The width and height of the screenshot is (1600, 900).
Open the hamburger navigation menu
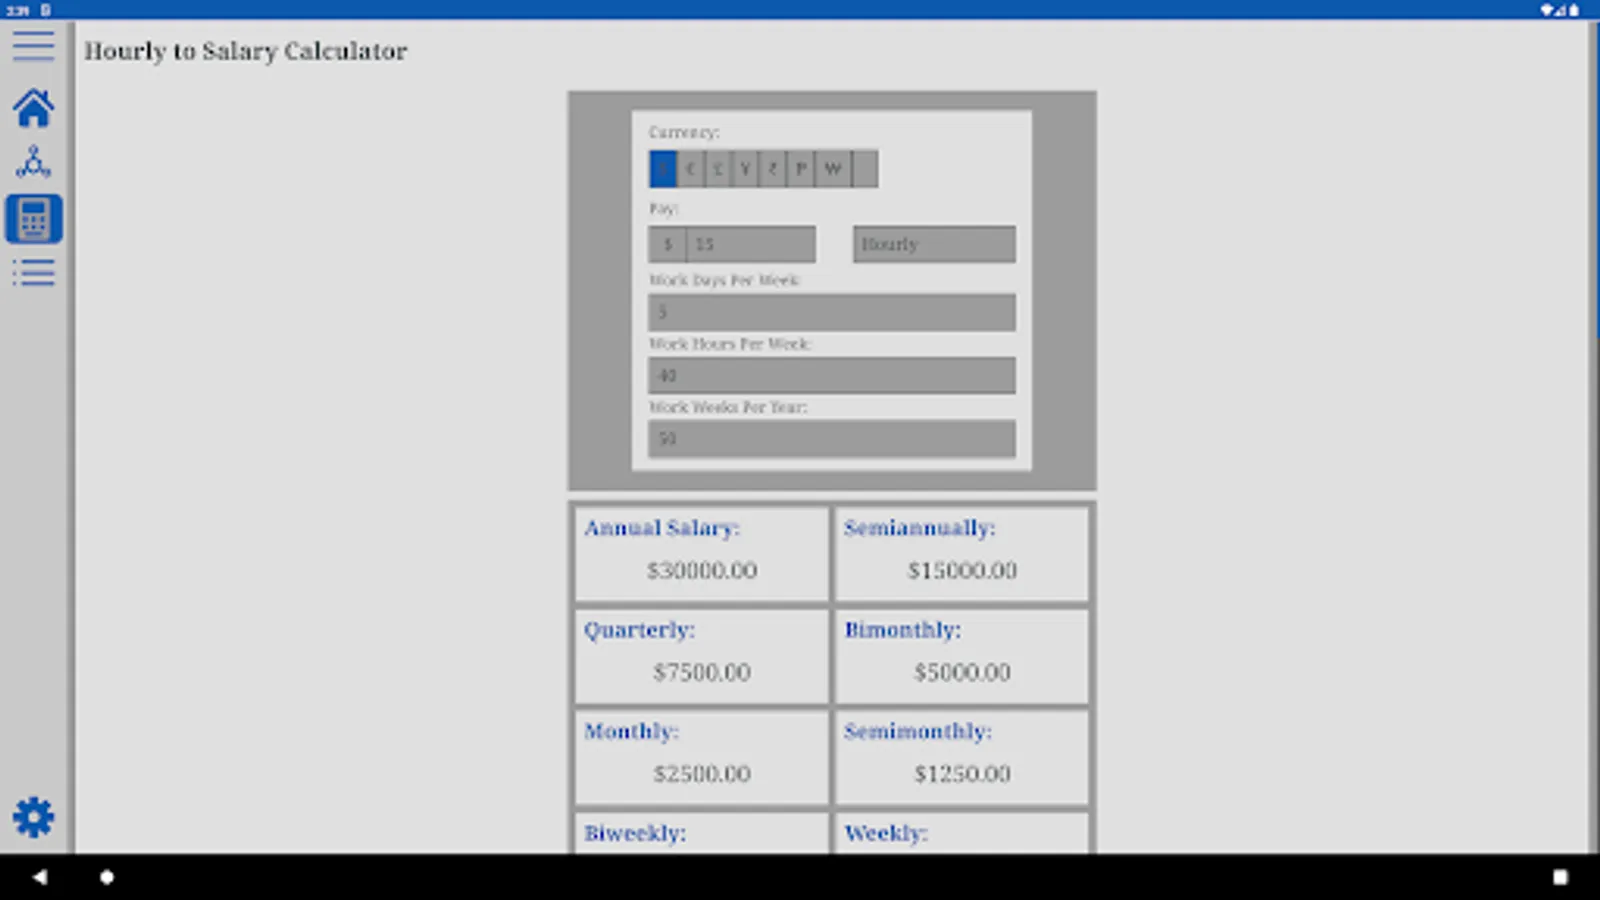coord(33,45)
